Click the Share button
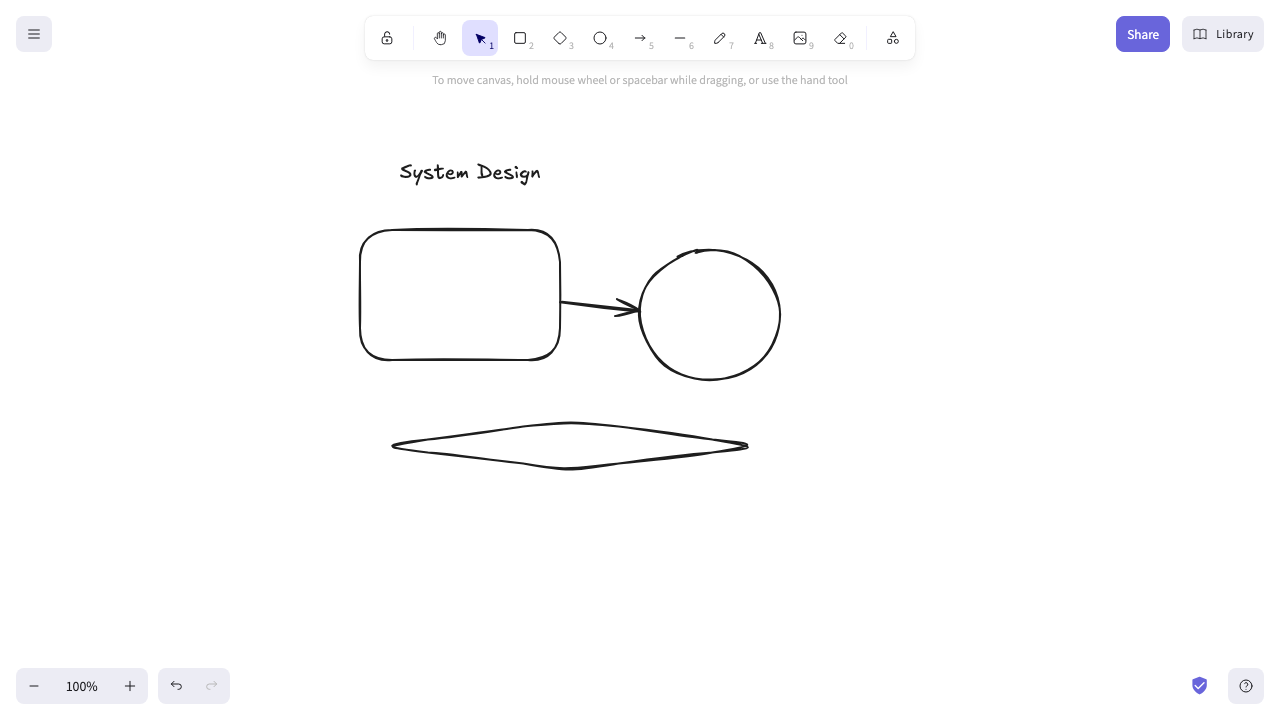Viewport: 1280px width, 720px height. (x=1143, y=34)
